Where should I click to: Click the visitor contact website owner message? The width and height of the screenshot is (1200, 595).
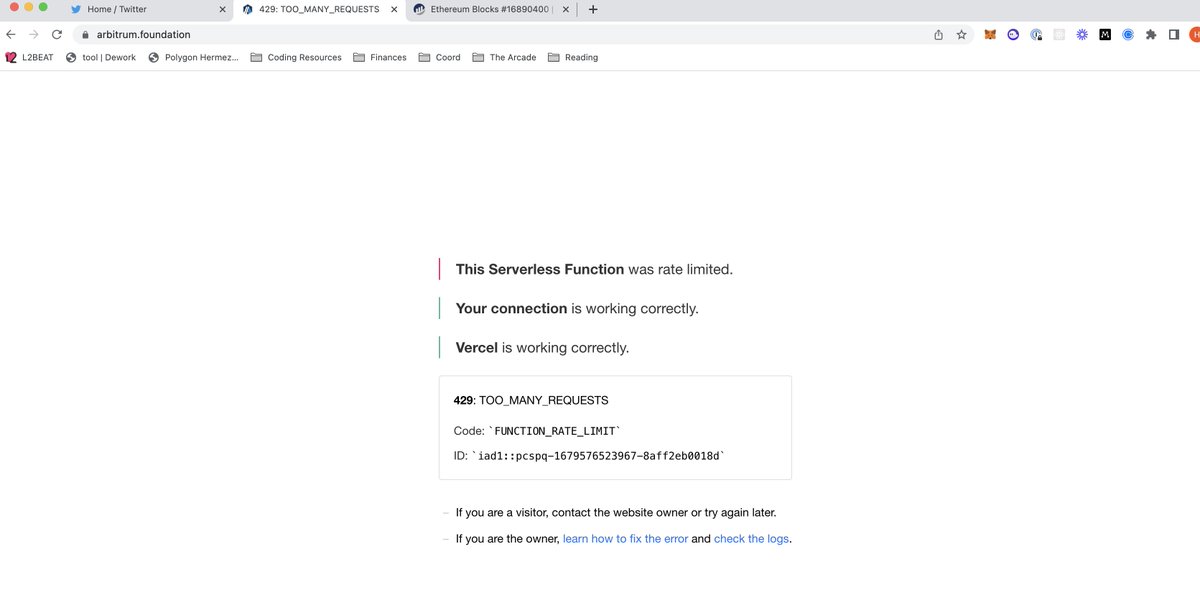[x=615, y=512]
